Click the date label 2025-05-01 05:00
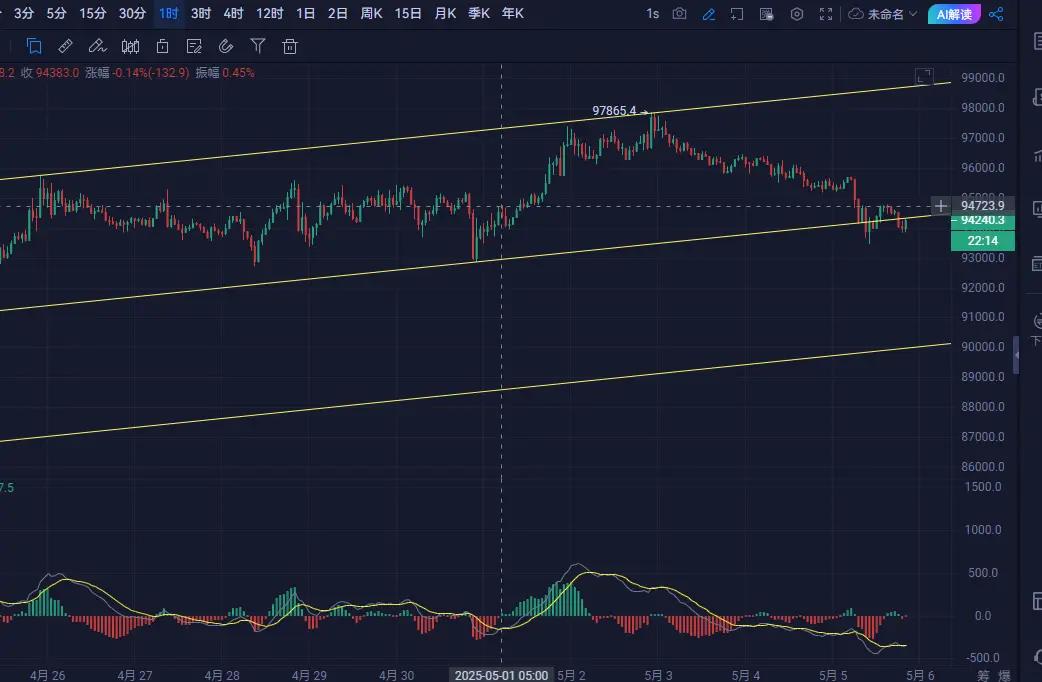Screen dimensions: 1042x682 pos(501,675)
